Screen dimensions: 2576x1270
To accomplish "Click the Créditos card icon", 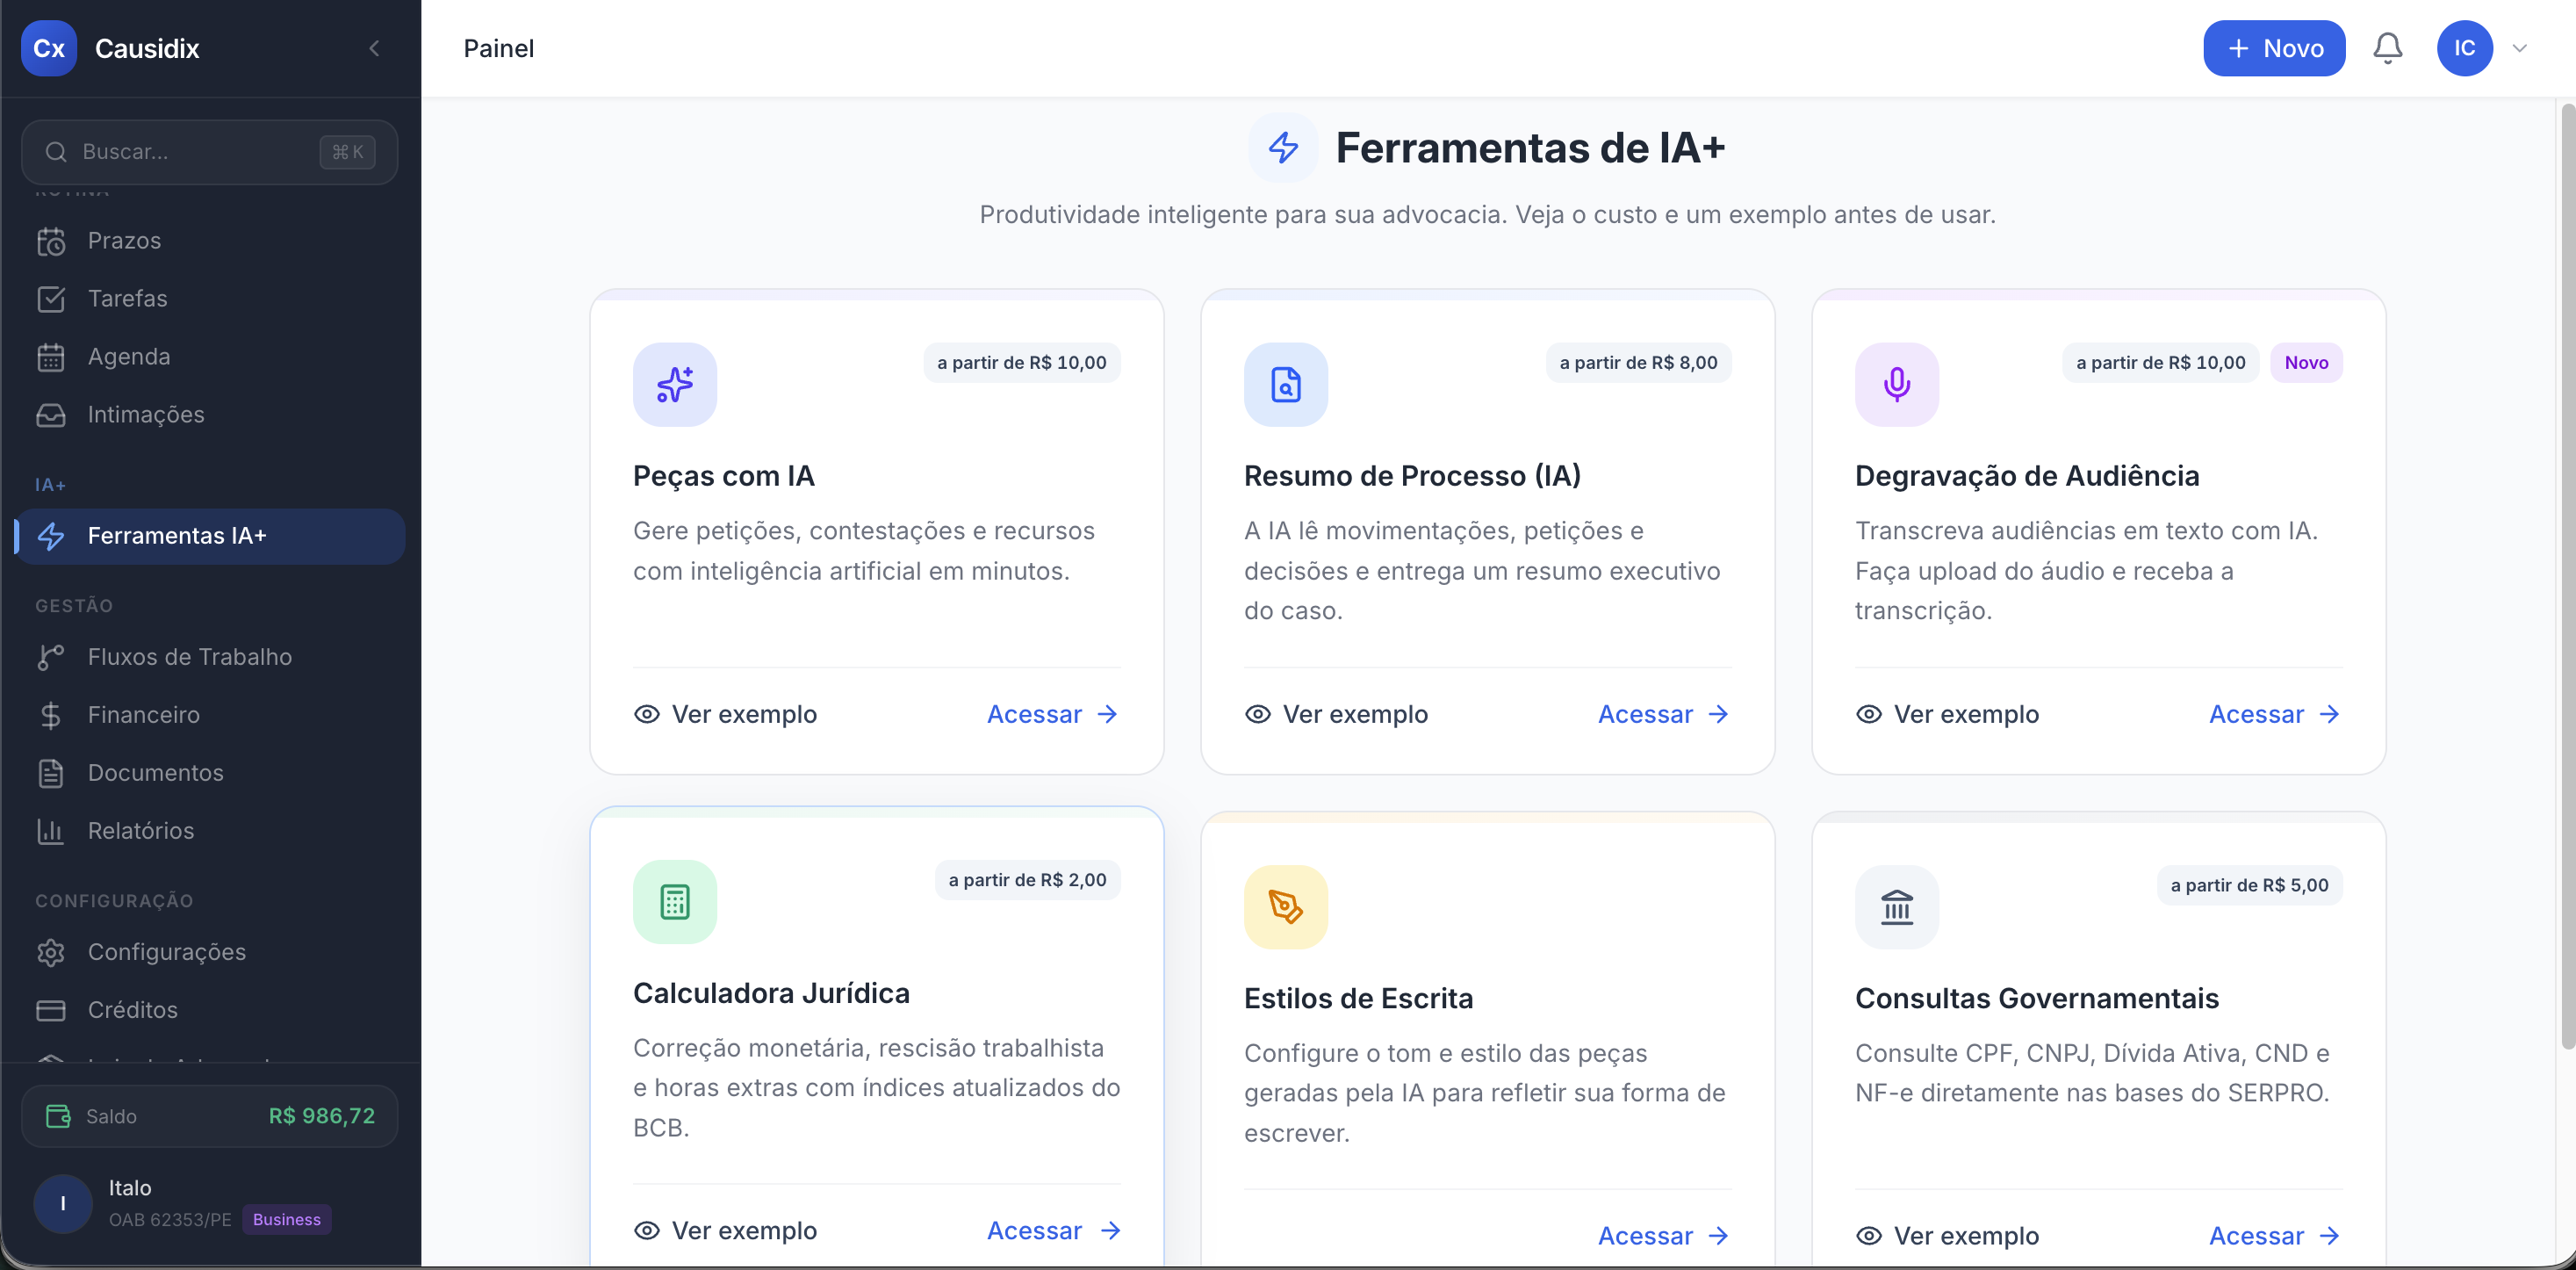I will point(51,1010).
